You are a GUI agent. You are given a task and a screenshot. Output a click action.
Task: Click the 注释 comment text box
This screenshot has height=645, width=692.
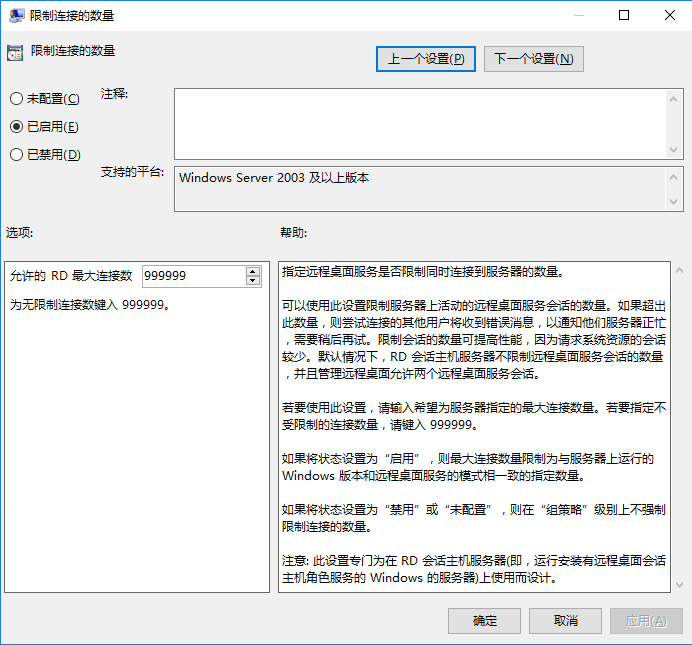(420, 124)
